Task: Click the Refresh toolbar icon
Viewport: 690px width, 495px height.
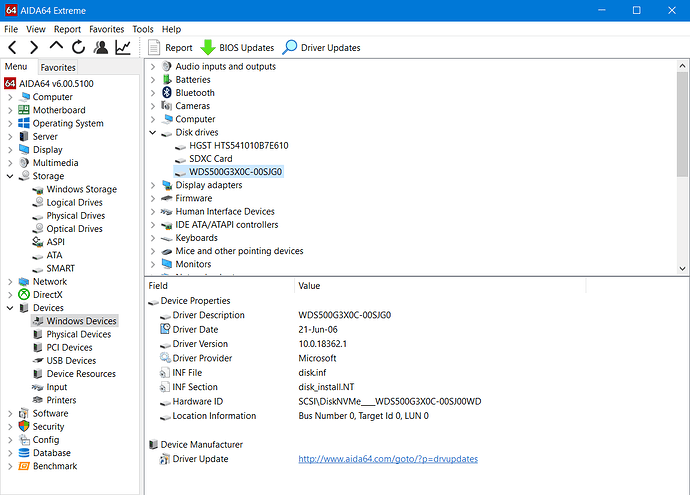Action: pos(78,47)
